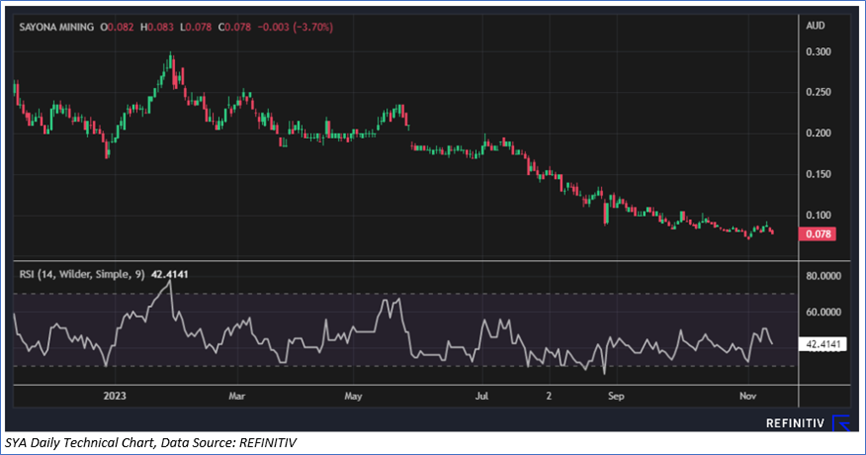Click the change value −0.003 (−3.70%)

[x=295, y=27]
